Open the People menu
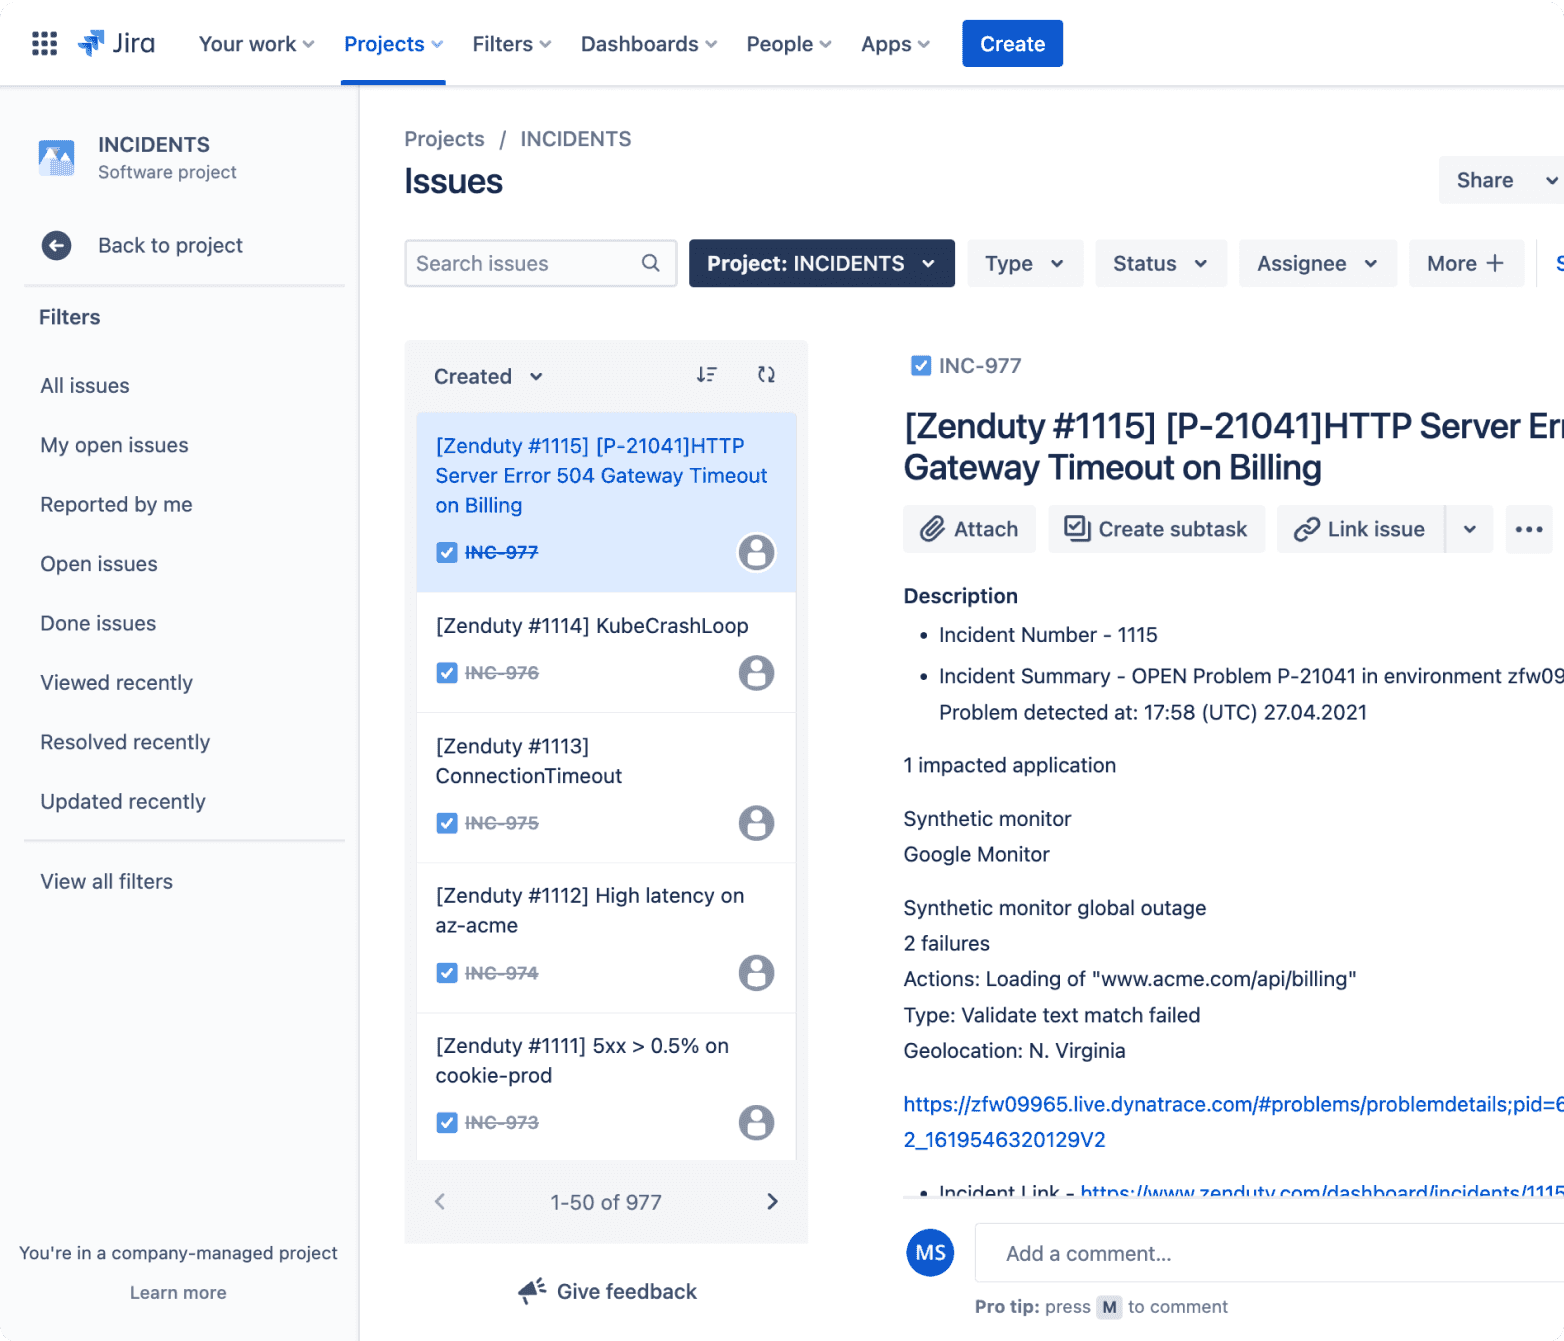Screen dimensions: 1564x1341 788,44
